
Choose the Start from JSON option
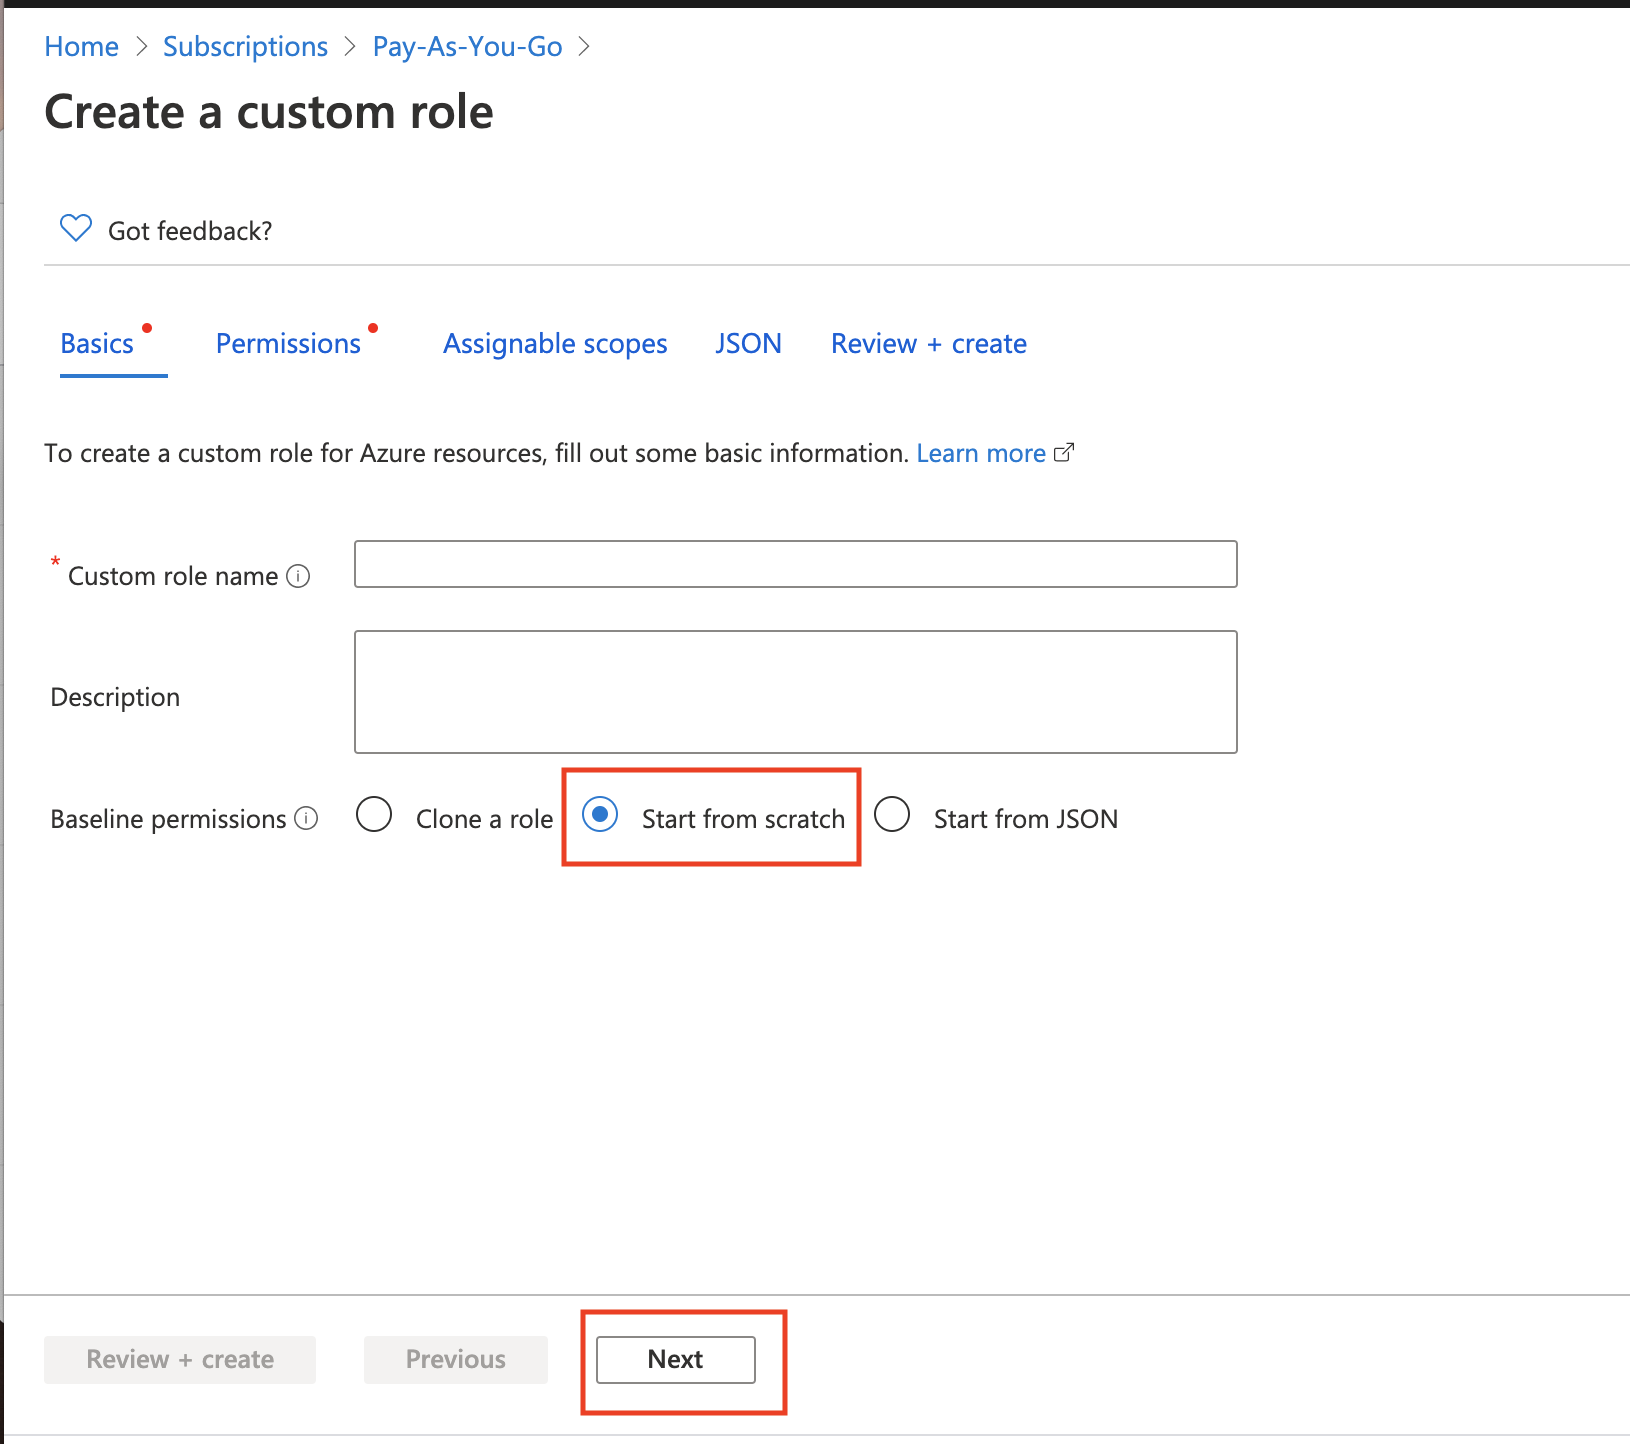(x=892, y=815)
